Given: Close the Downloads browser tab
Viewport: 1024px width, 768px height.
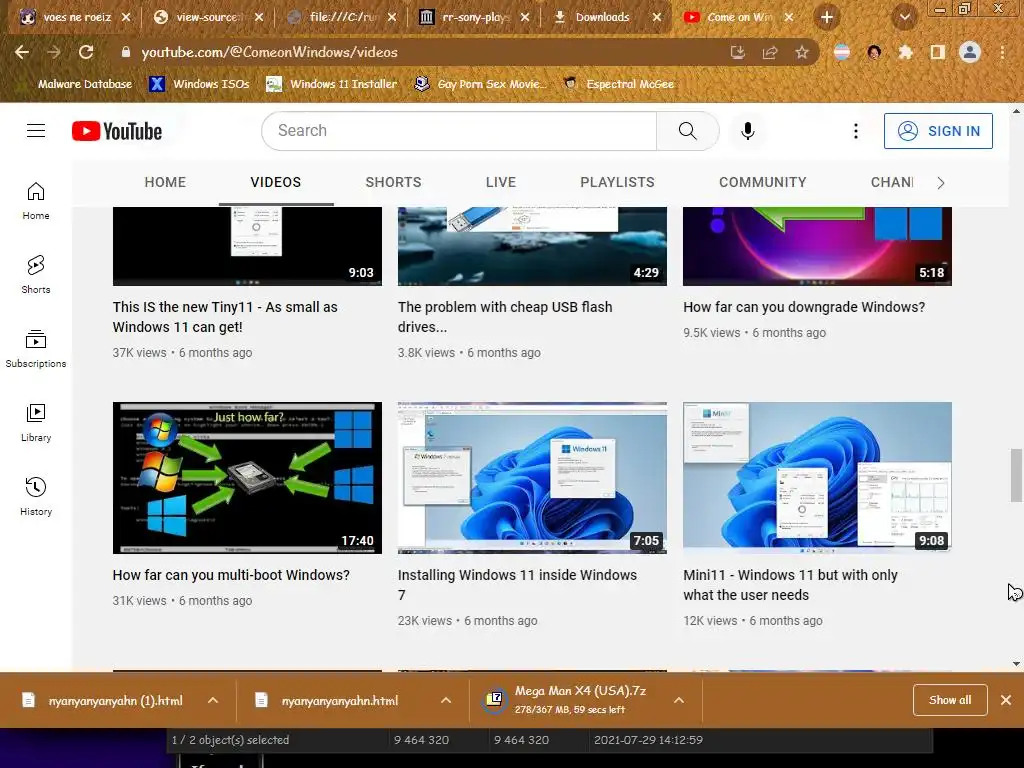Looking at the screenshot, I should coord(657,18).
